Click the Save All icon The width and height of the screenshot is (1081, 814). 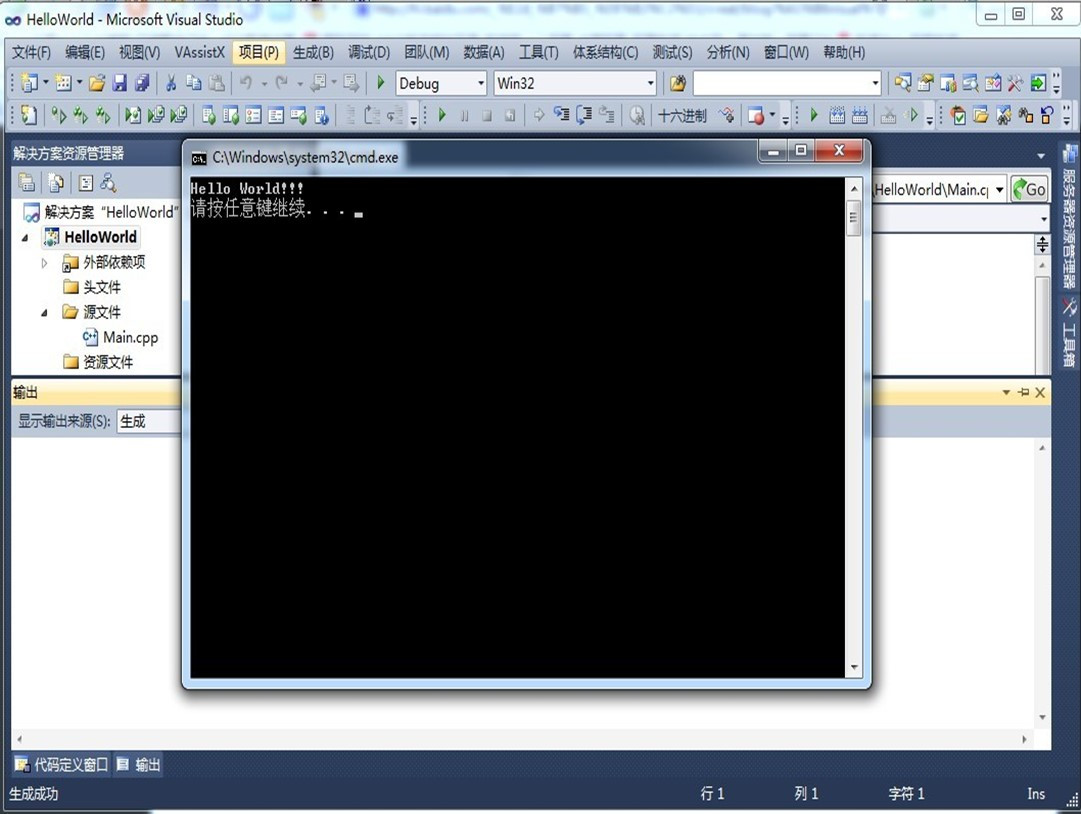pyautogui.click(x=142, y=83)
